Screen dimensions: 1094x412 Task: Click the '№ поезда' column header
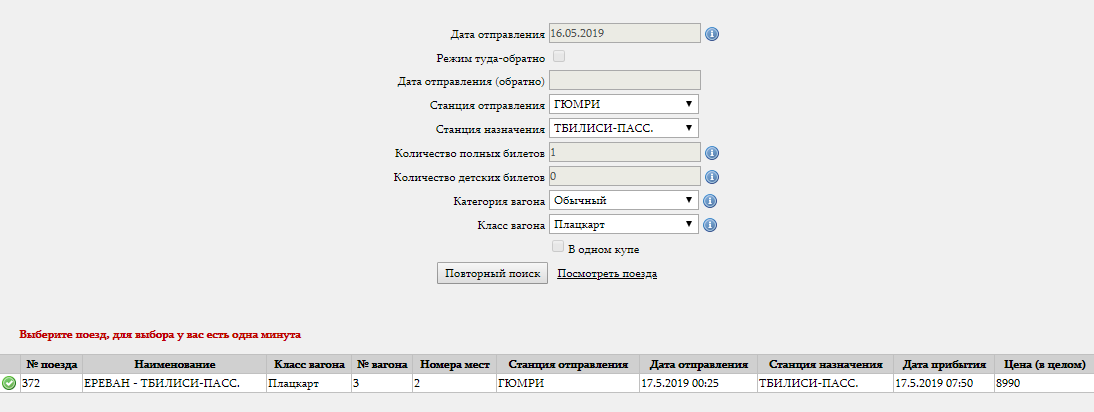coord(51,364)
